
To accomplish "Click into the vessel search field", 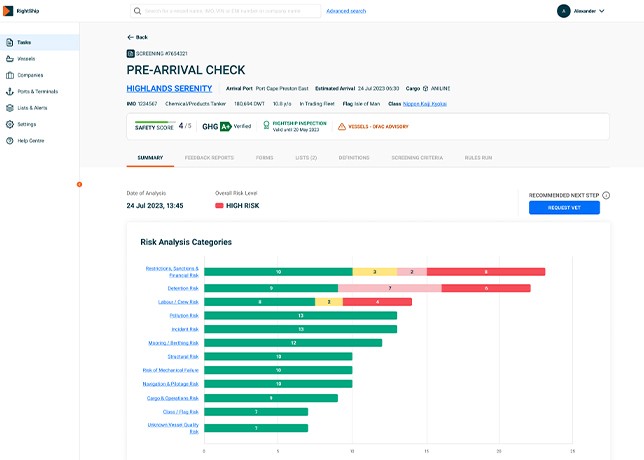I will (x=230, y=11).
